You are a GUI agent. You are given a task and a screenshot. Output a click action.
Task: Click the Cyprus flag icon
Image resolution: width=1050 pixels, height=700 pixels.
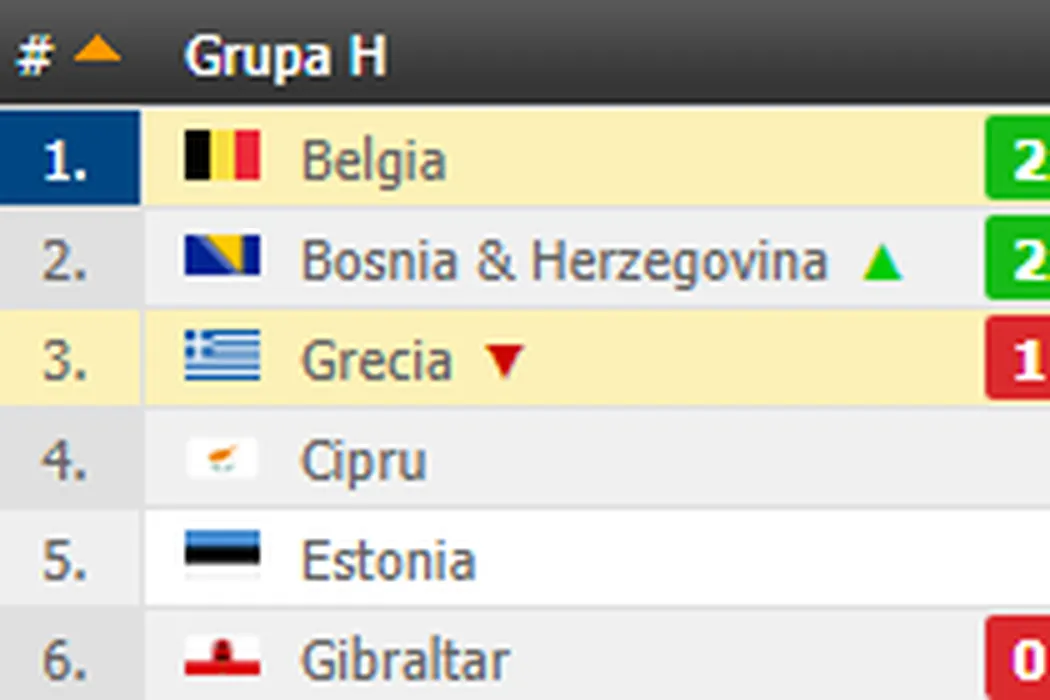click(x=222, y=459)
